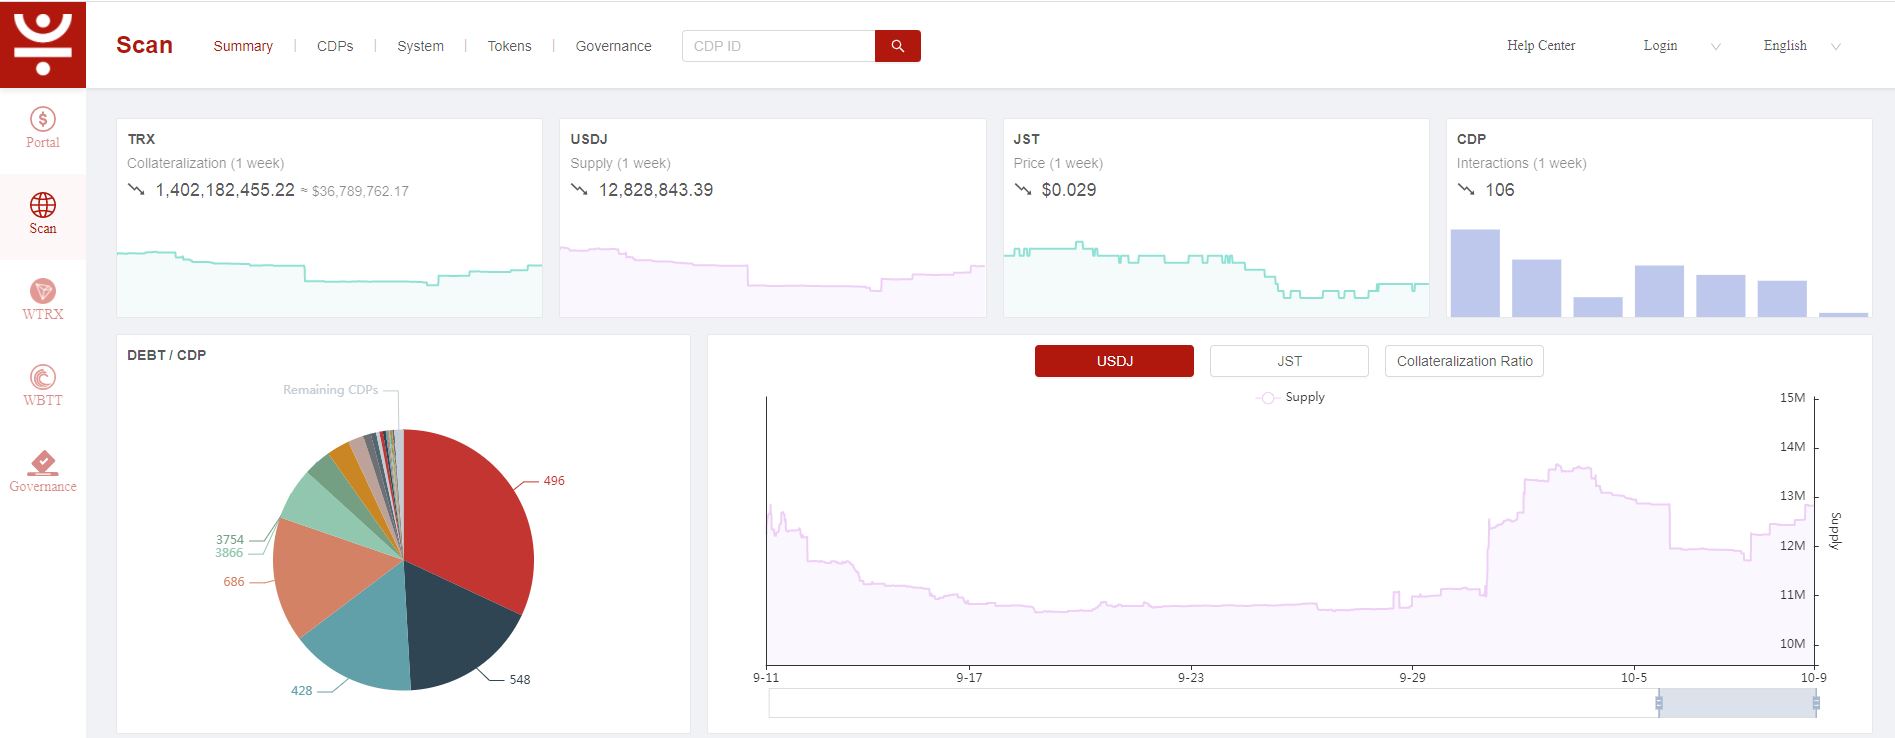
Task: Open the Governance sidebar icon
Action: [x=43, y=463]
